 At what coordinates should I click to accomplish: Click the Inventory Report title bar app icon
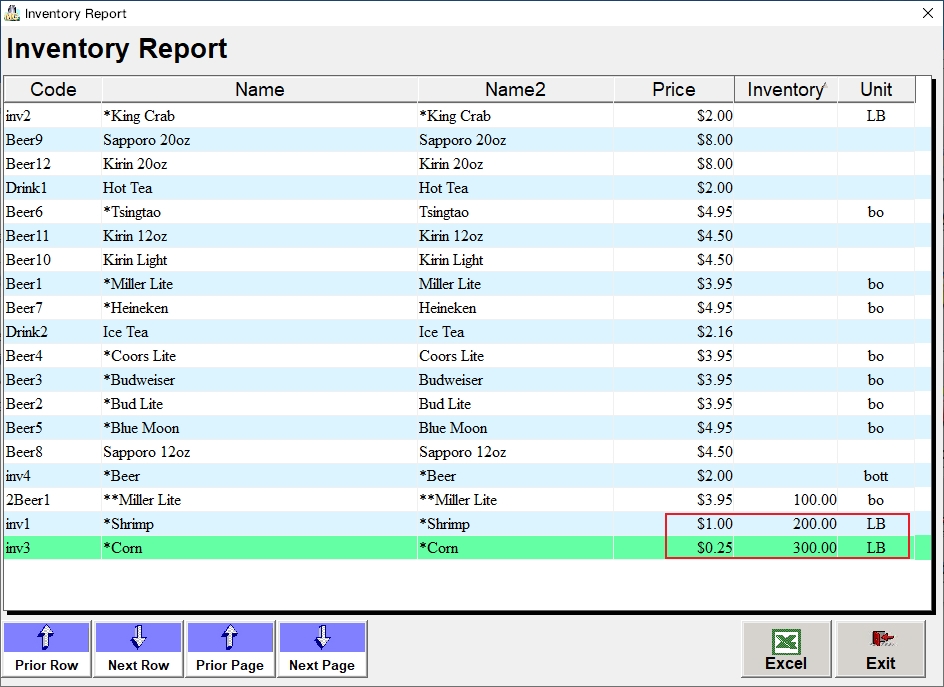pos(11,13)
